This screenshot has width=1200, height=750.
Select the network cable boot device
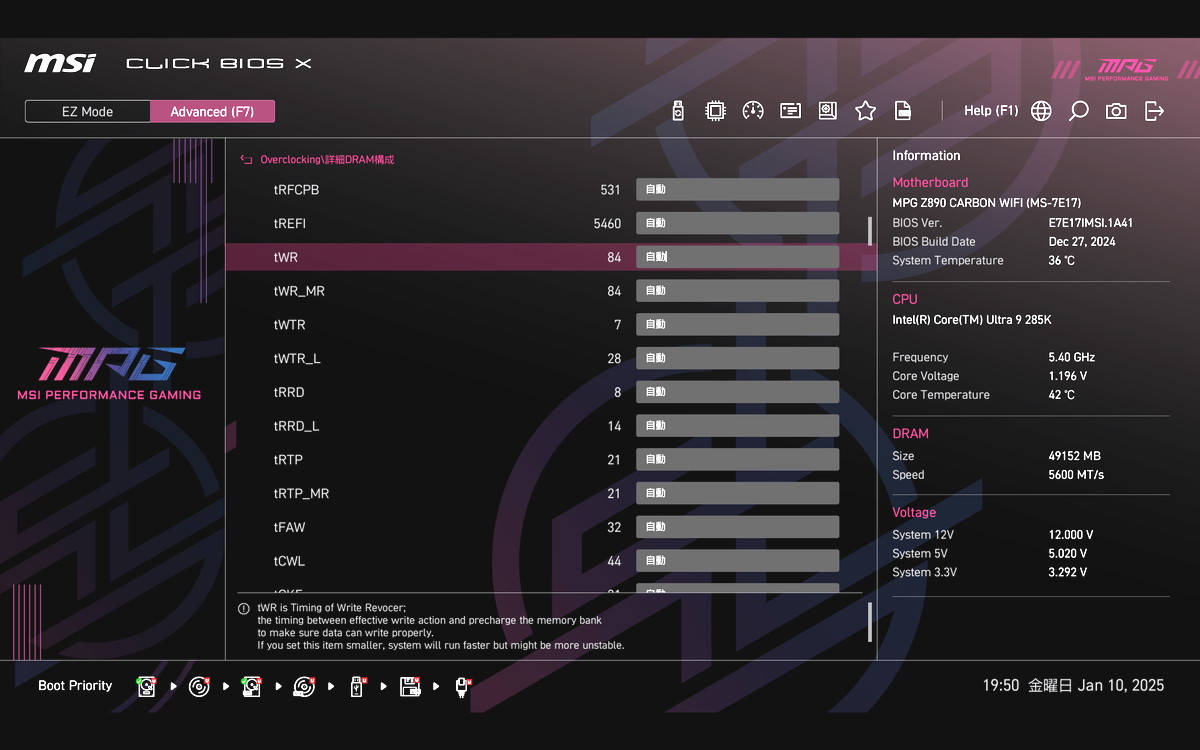462,686
